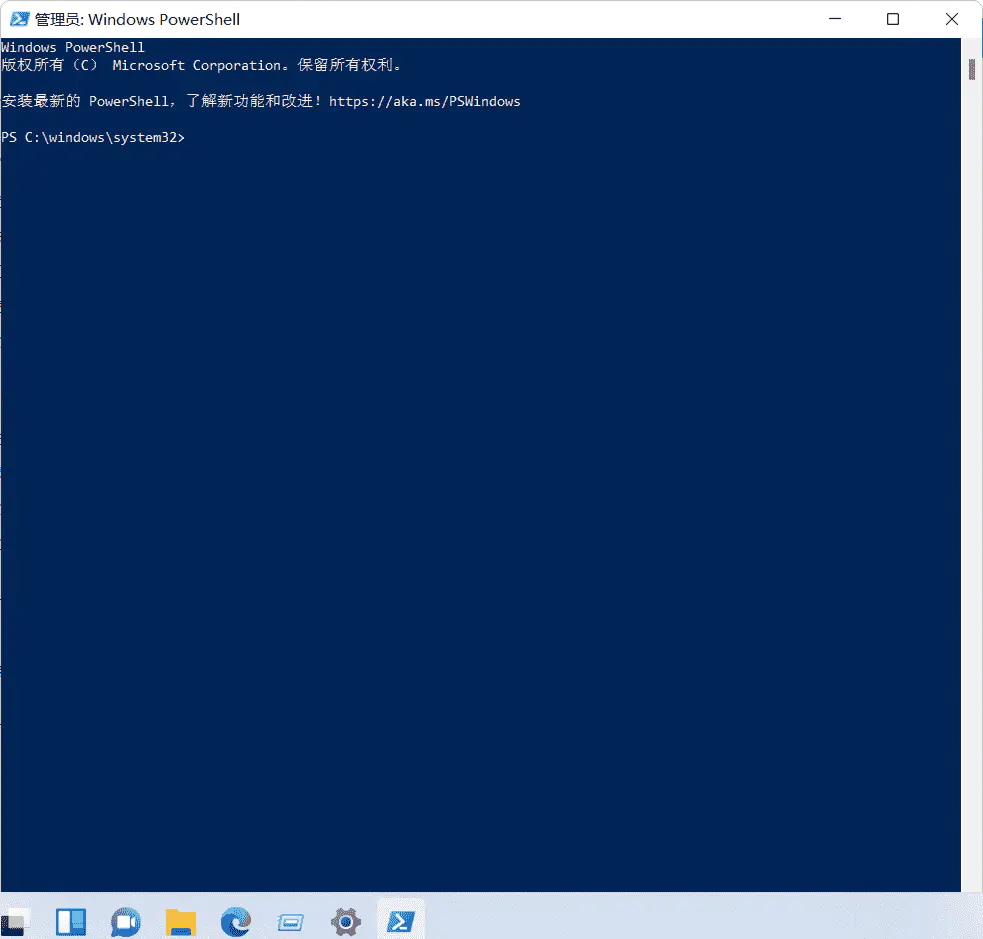Open the Widgets taskbar icon
Screen dimensions: 983x939
(x=71, y=921)
